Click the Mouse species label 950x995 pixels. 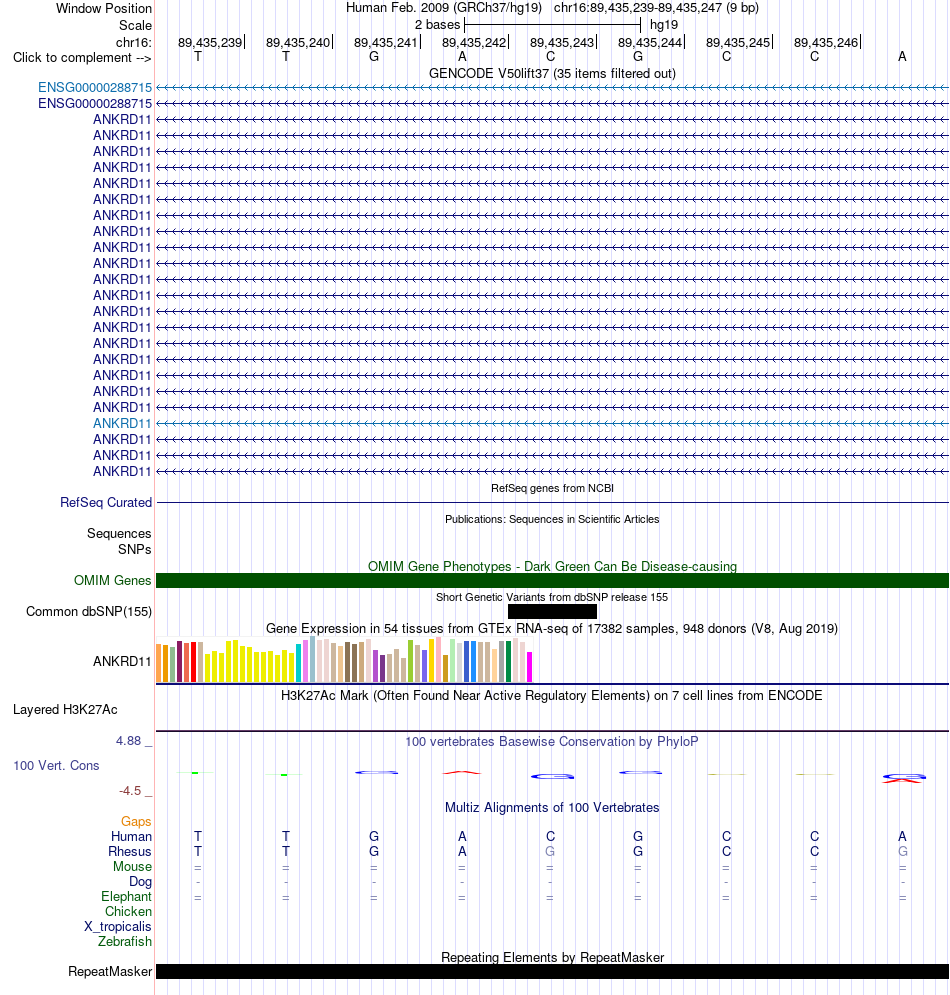point(132,867)
